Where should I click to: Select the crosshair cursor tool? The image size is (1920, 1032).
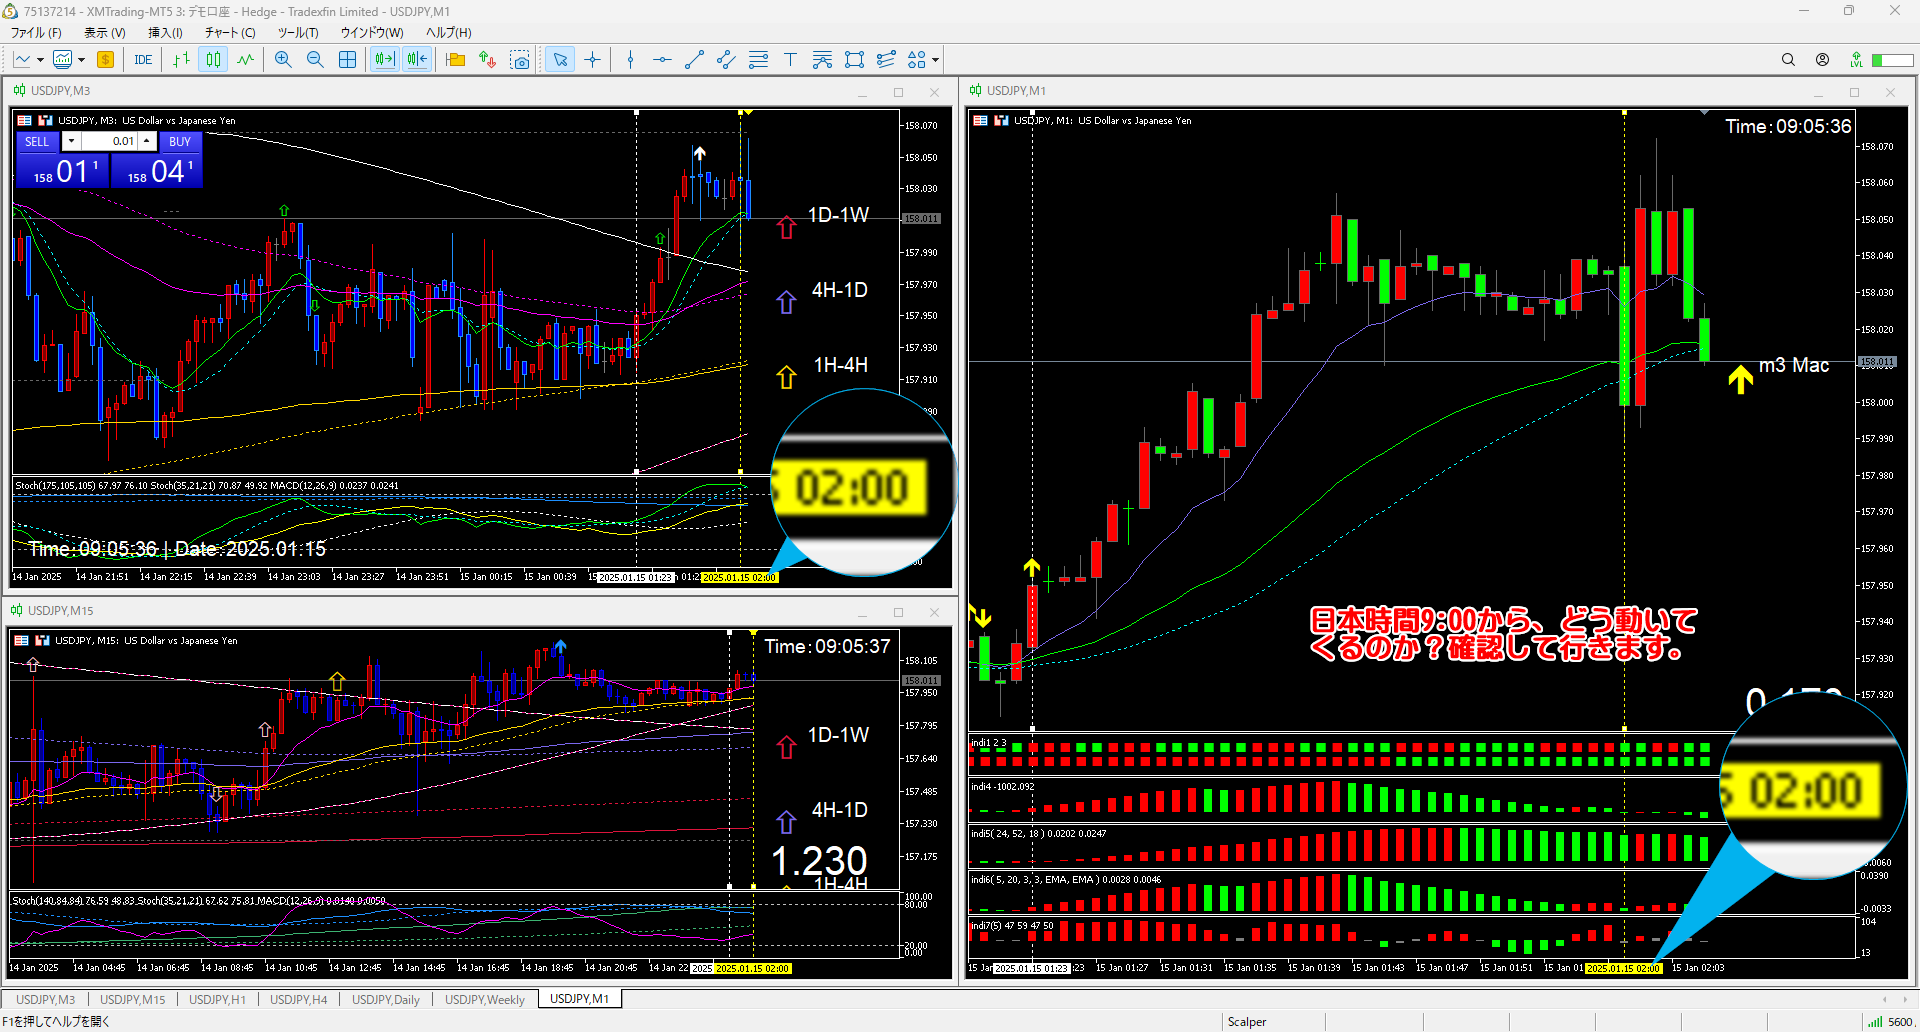(x=592, y=60)
